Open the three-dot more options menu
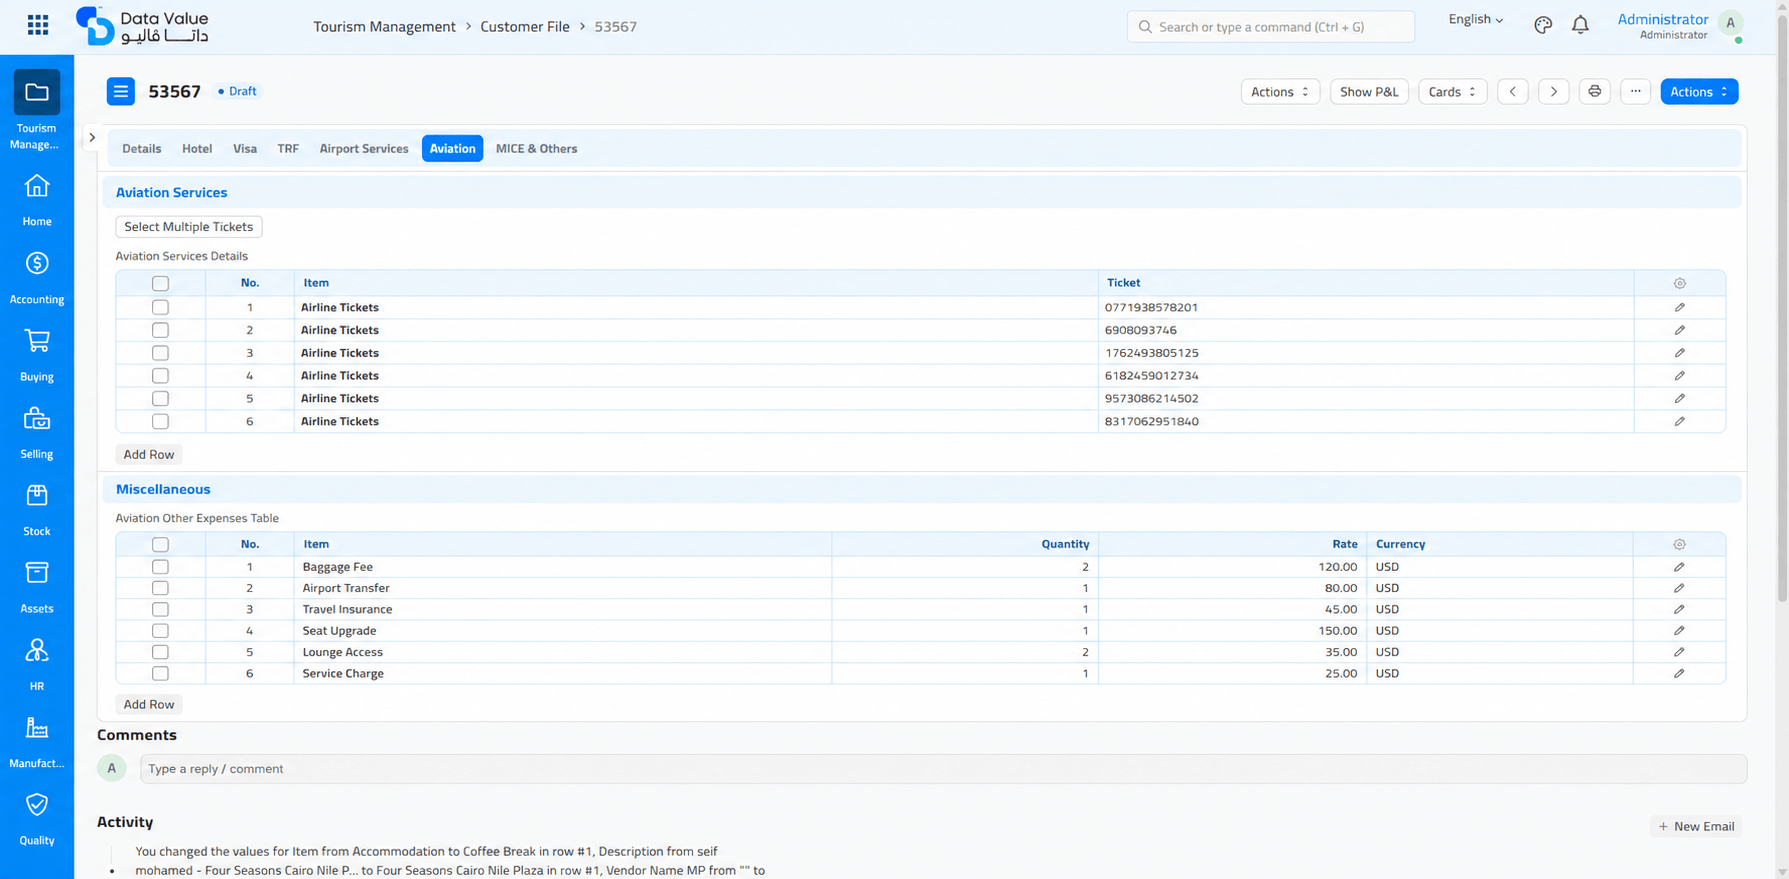The image size is (1789, 879). (1636, 91)
